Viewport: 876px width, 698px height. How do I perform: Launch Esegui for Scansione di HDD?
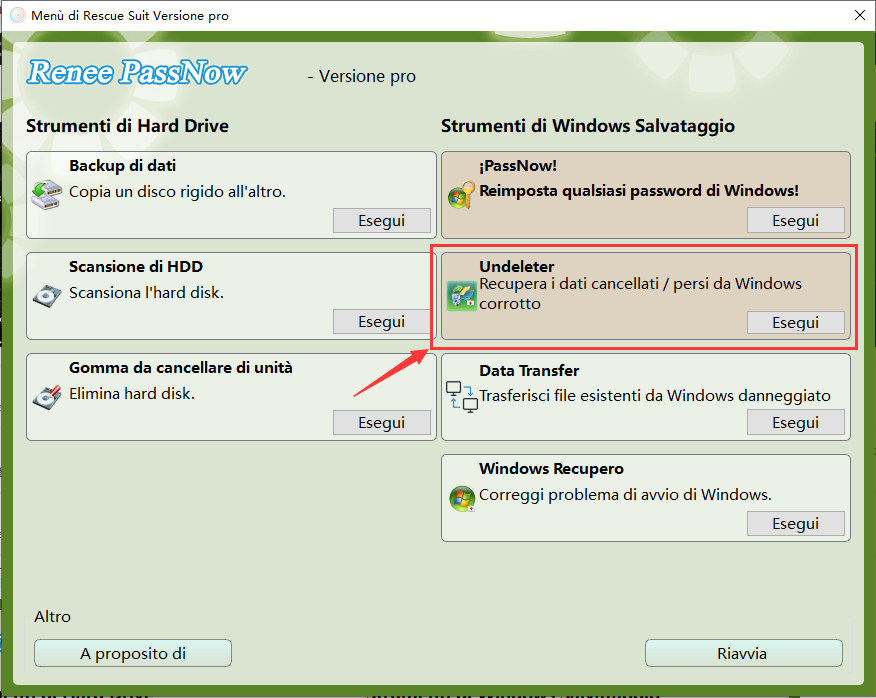point(382,321)
